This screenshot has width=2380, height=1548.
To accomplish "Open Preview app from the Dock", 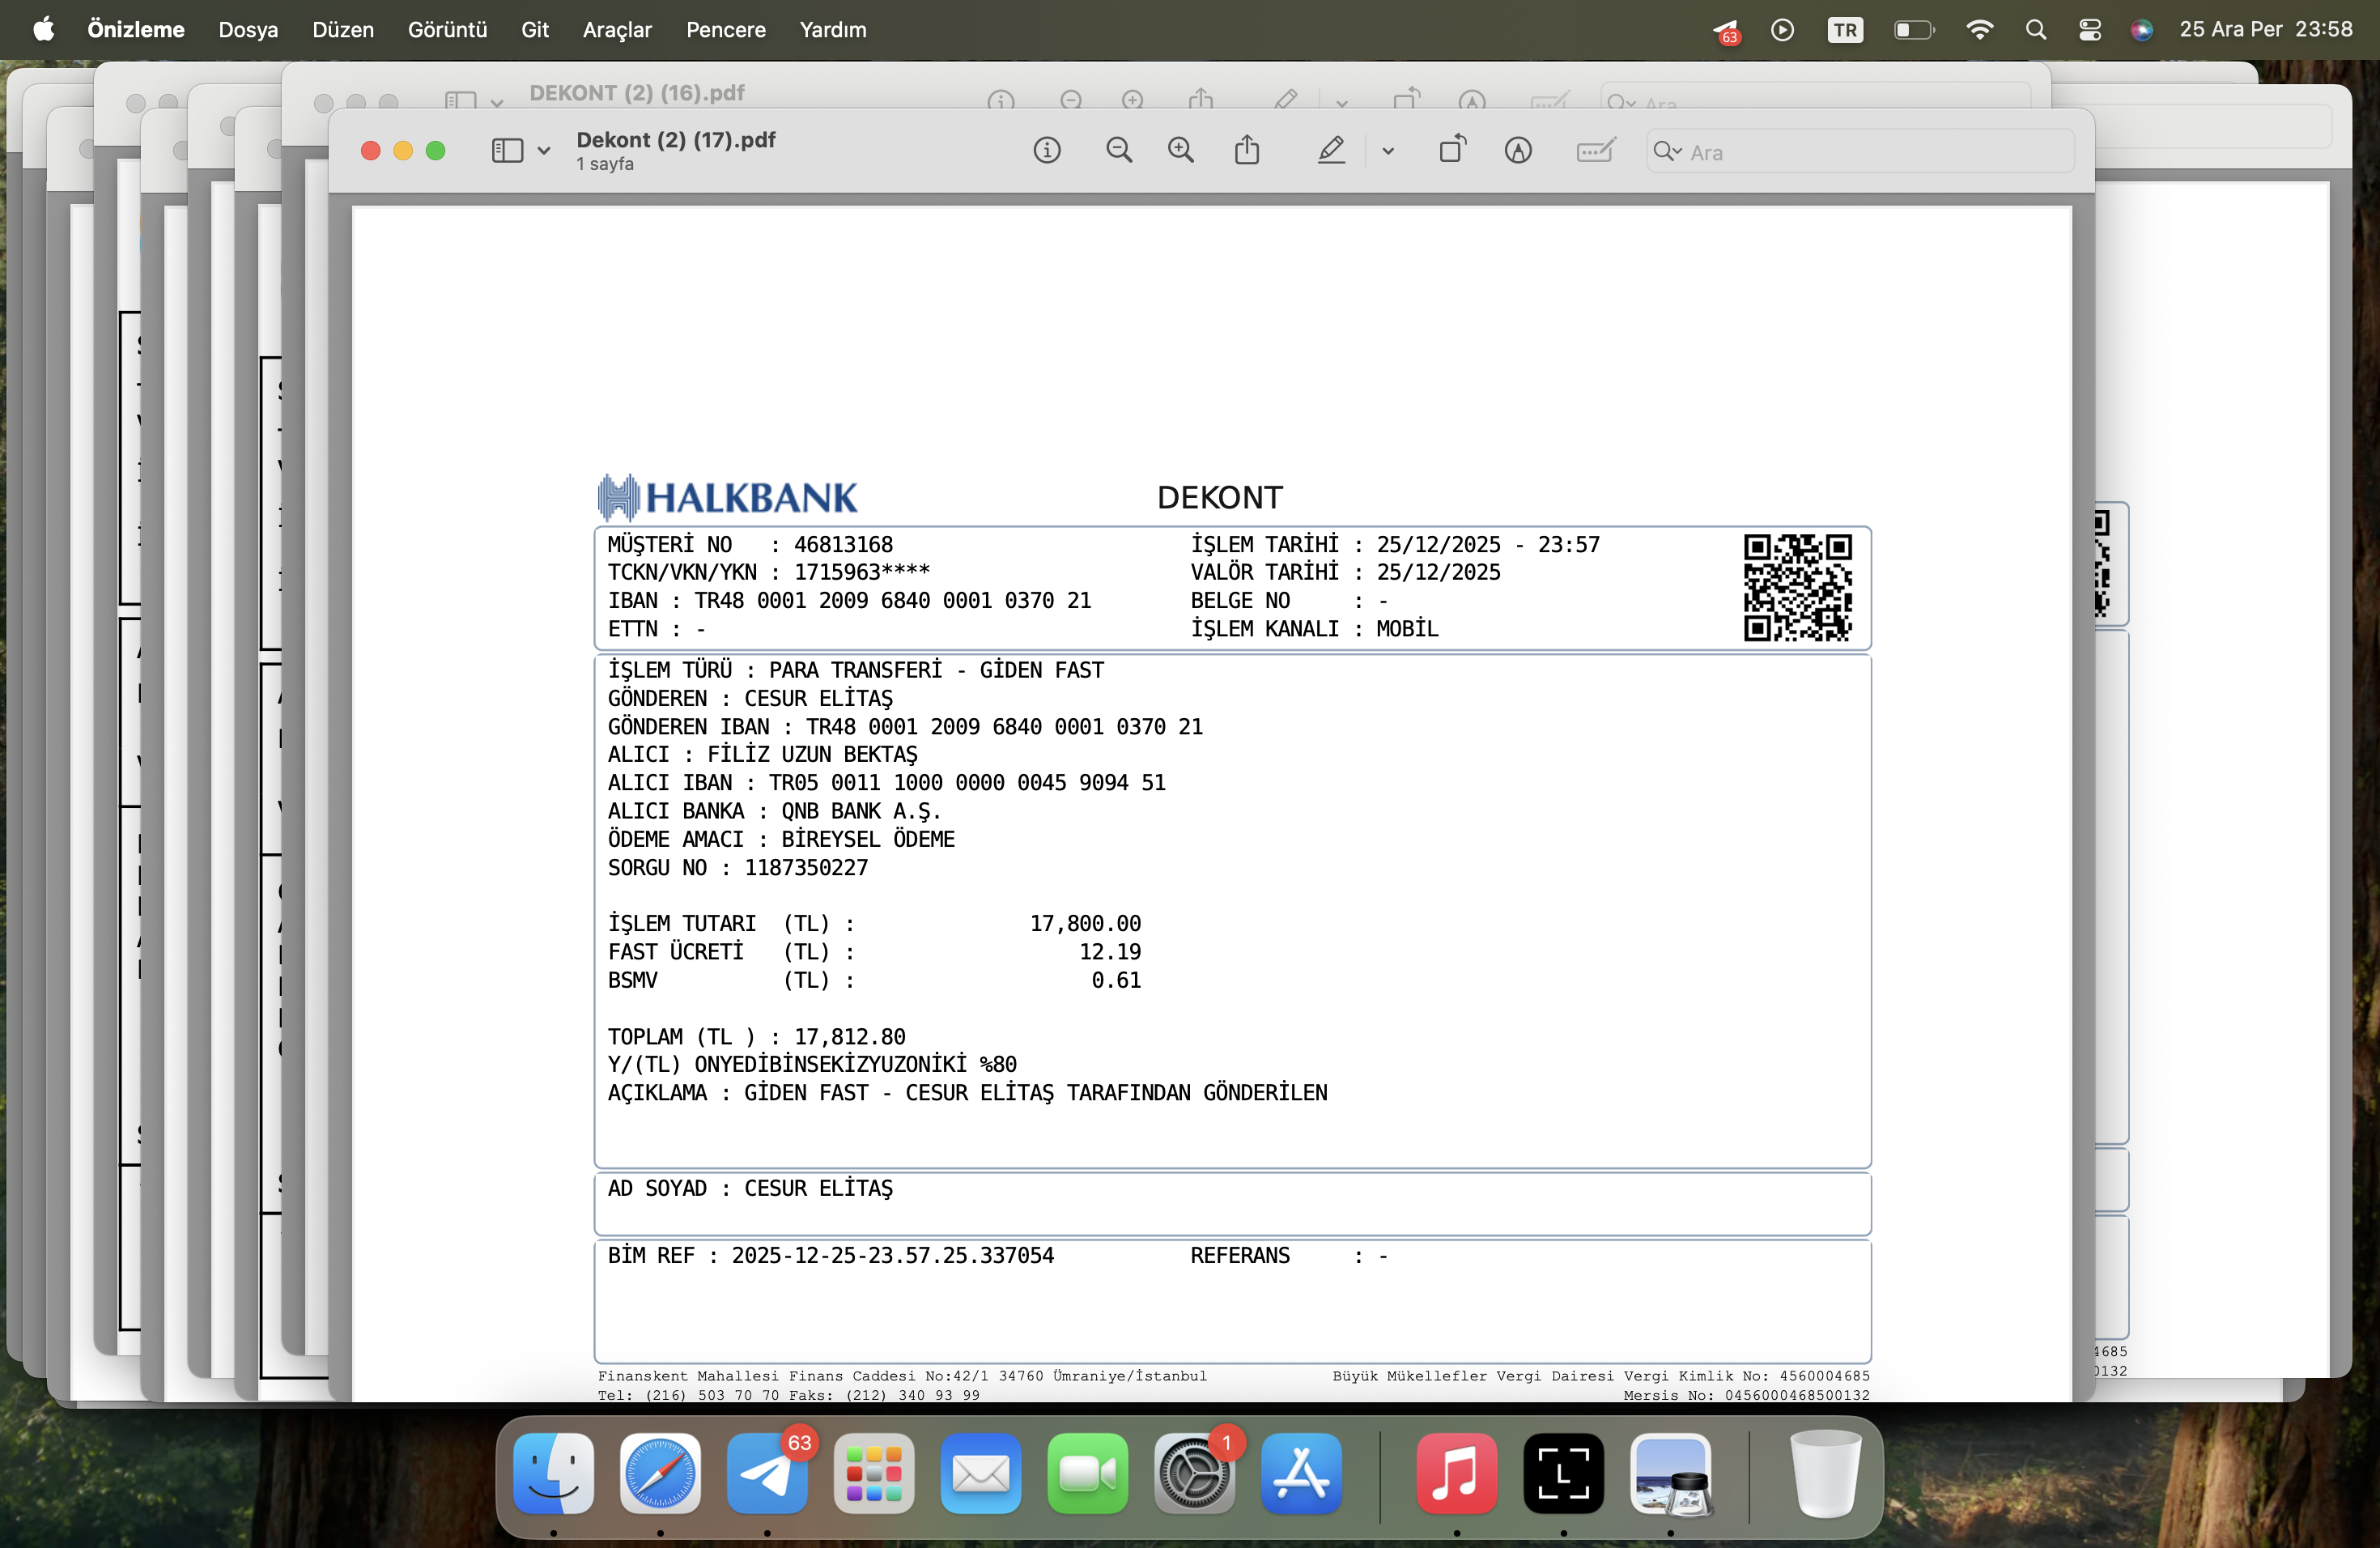I will (1671, 1473).
